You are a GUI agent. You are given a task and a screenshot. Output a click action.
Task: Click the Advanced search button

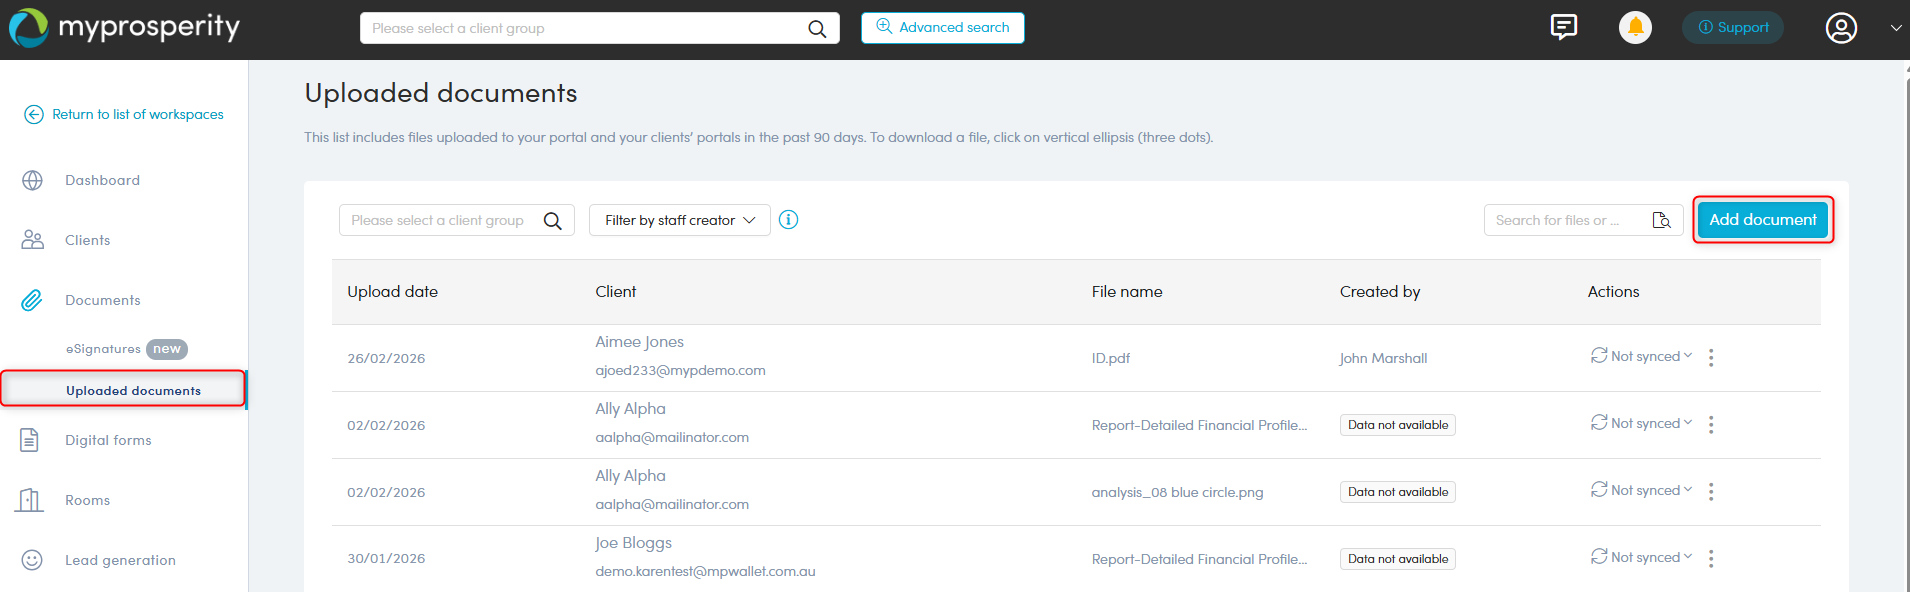[942, 28]
